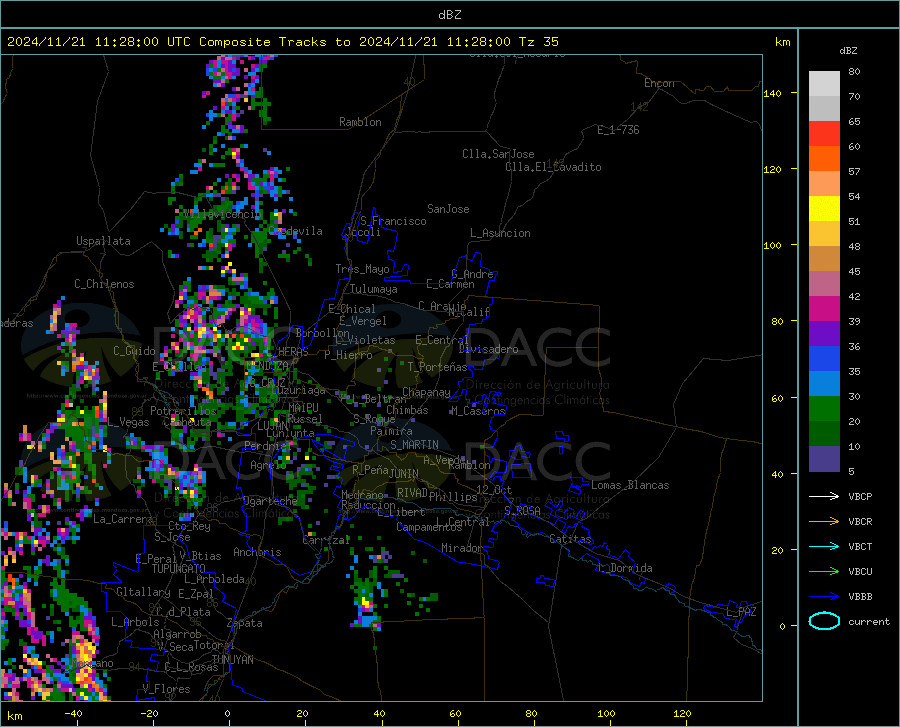900x727 pixels.
Task: Click the 'E_Vergel' map label
Action: (362, 321)
